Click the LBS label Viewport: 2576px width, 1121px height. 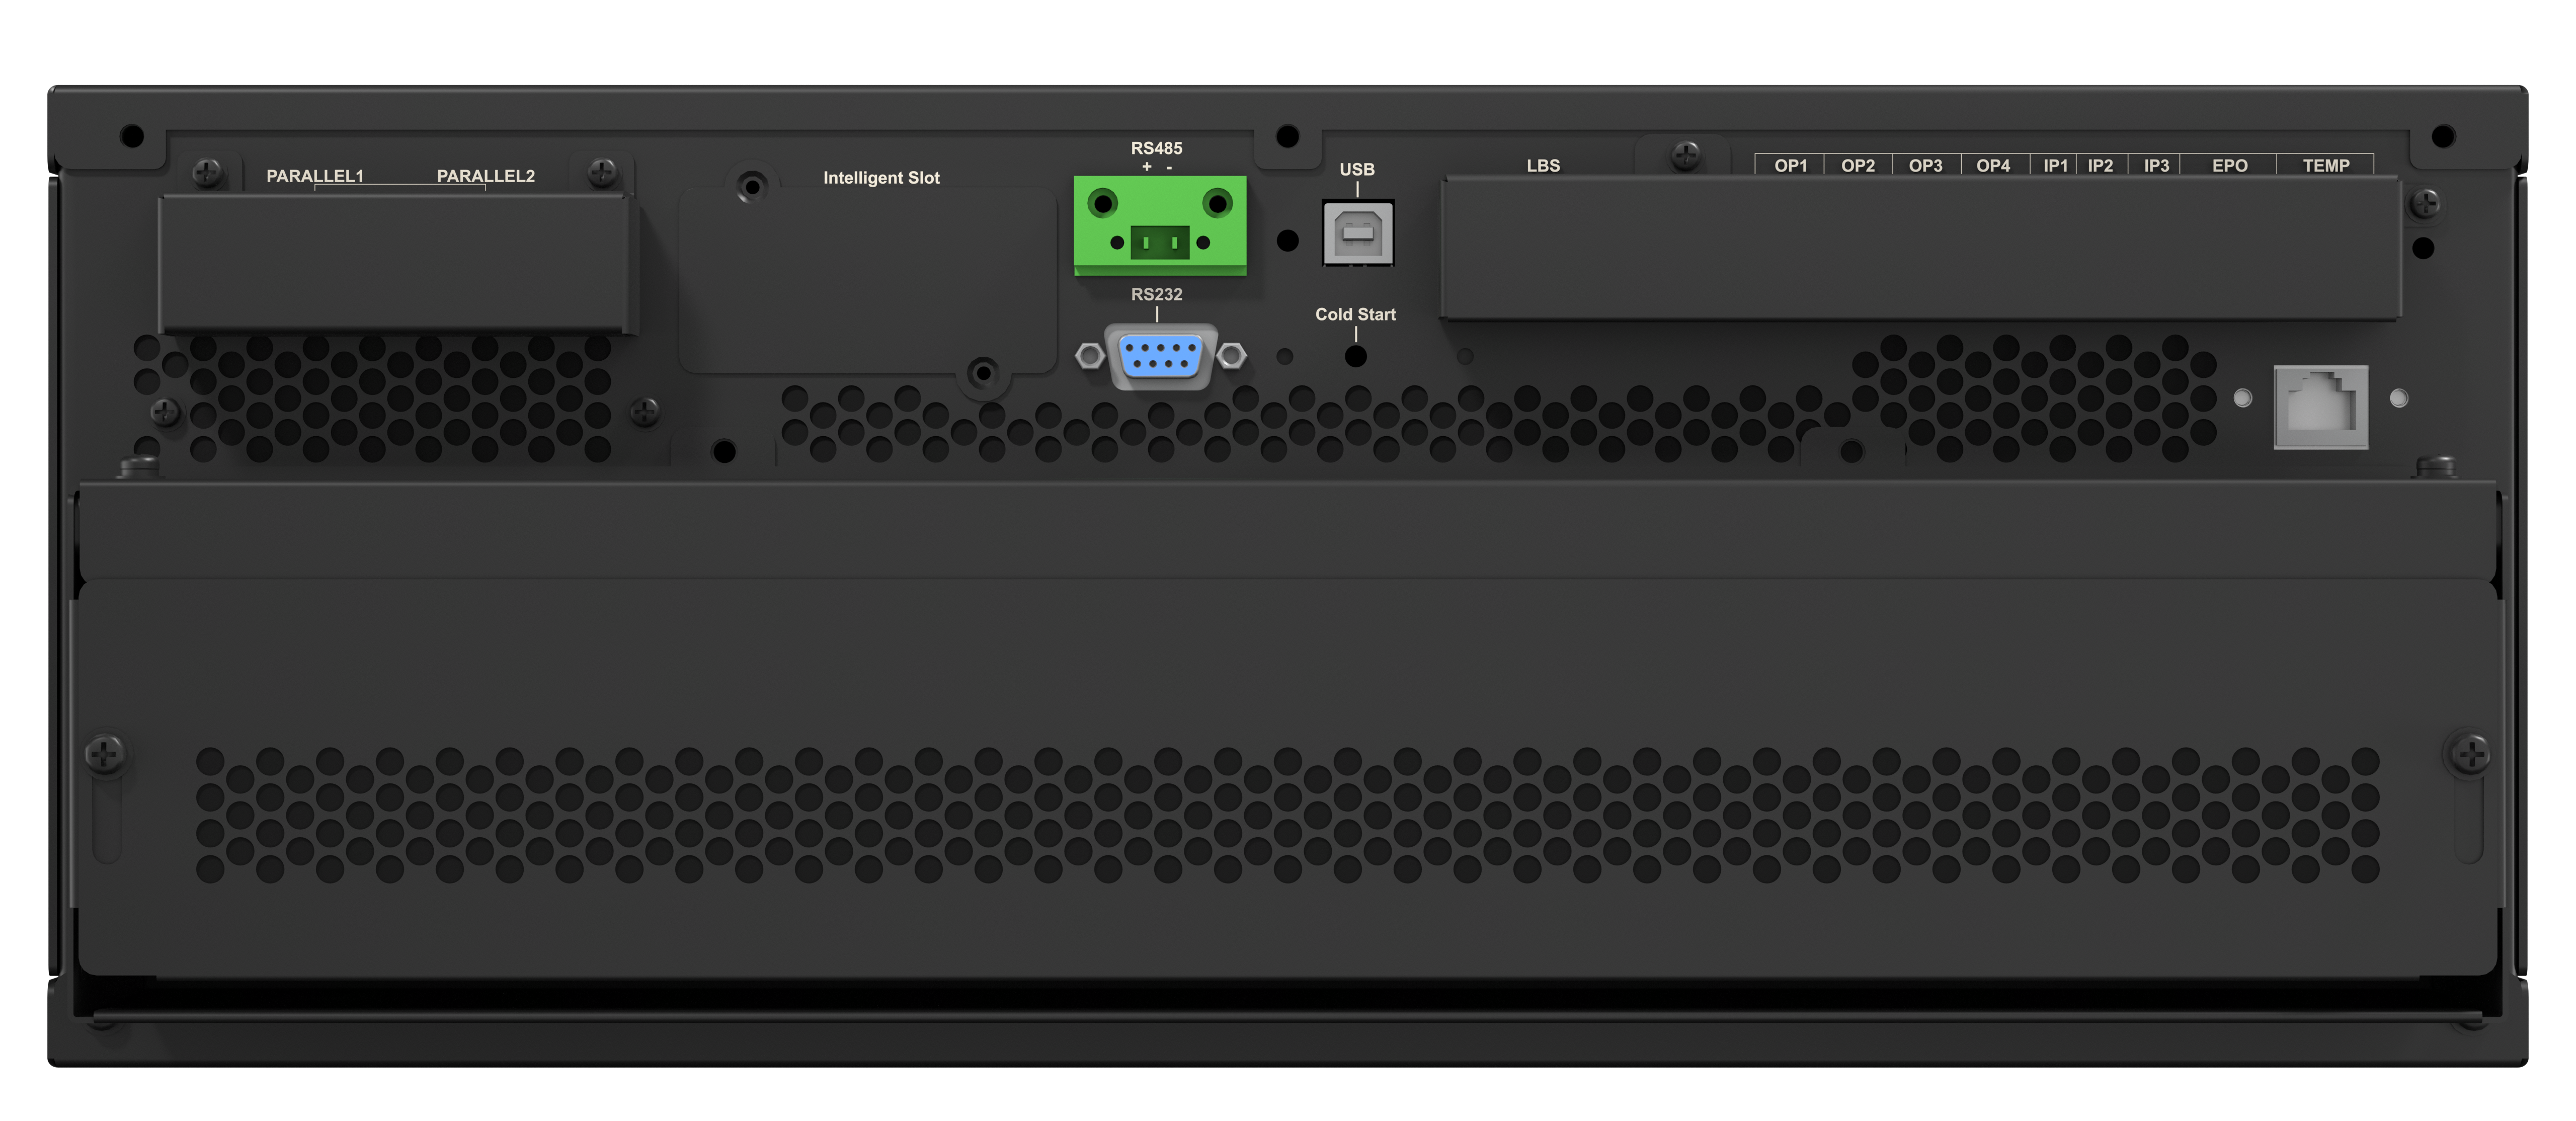pos(1543,166)
